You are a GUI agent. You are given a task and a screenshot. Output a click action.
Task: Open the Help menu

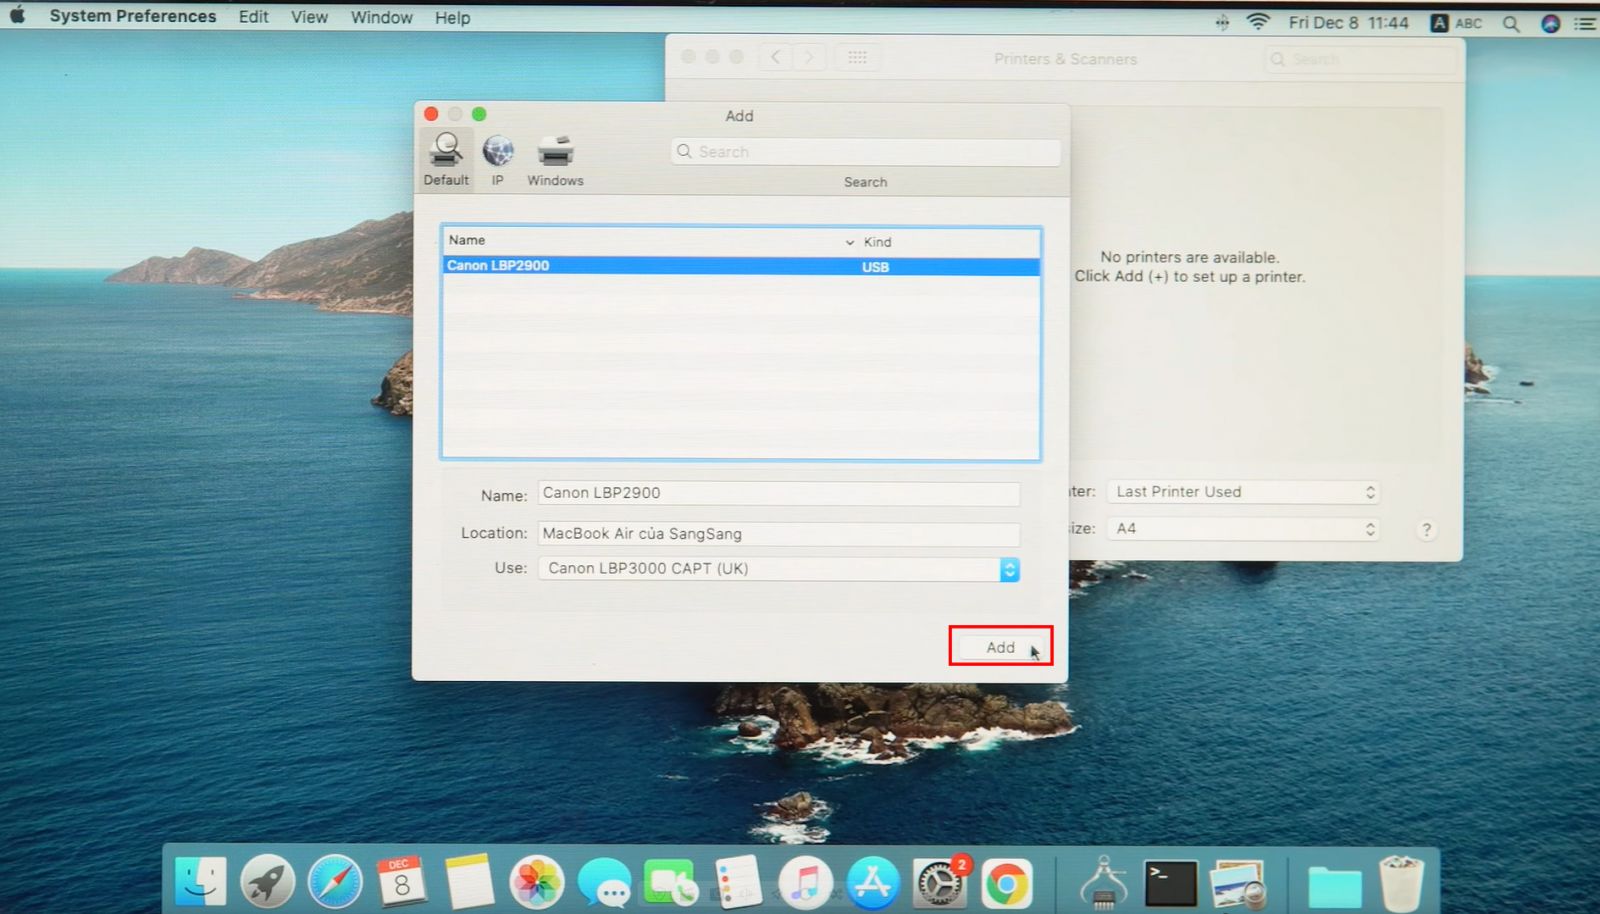452,18
